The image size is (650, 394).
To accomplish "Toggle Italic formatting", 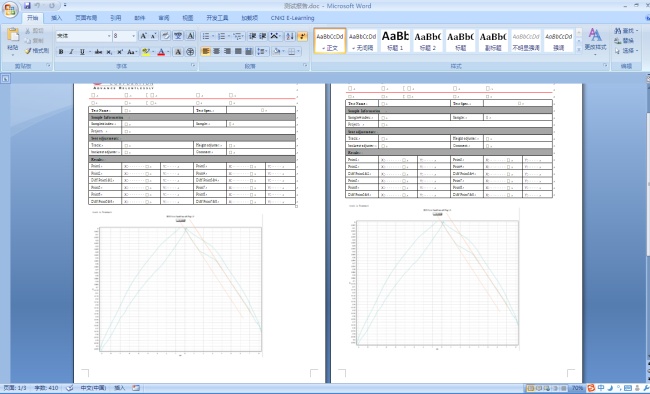I will pyautogui.click(x=71, y=52).
